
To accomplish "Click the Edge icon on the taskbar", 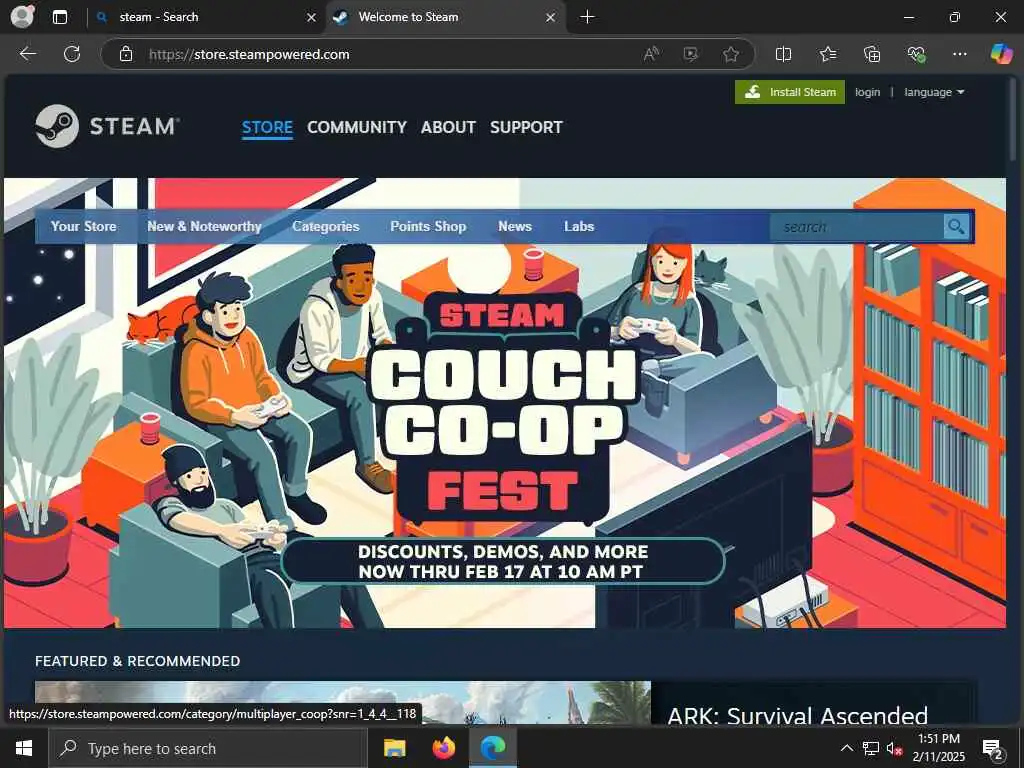I will click(x=493, y=748).
